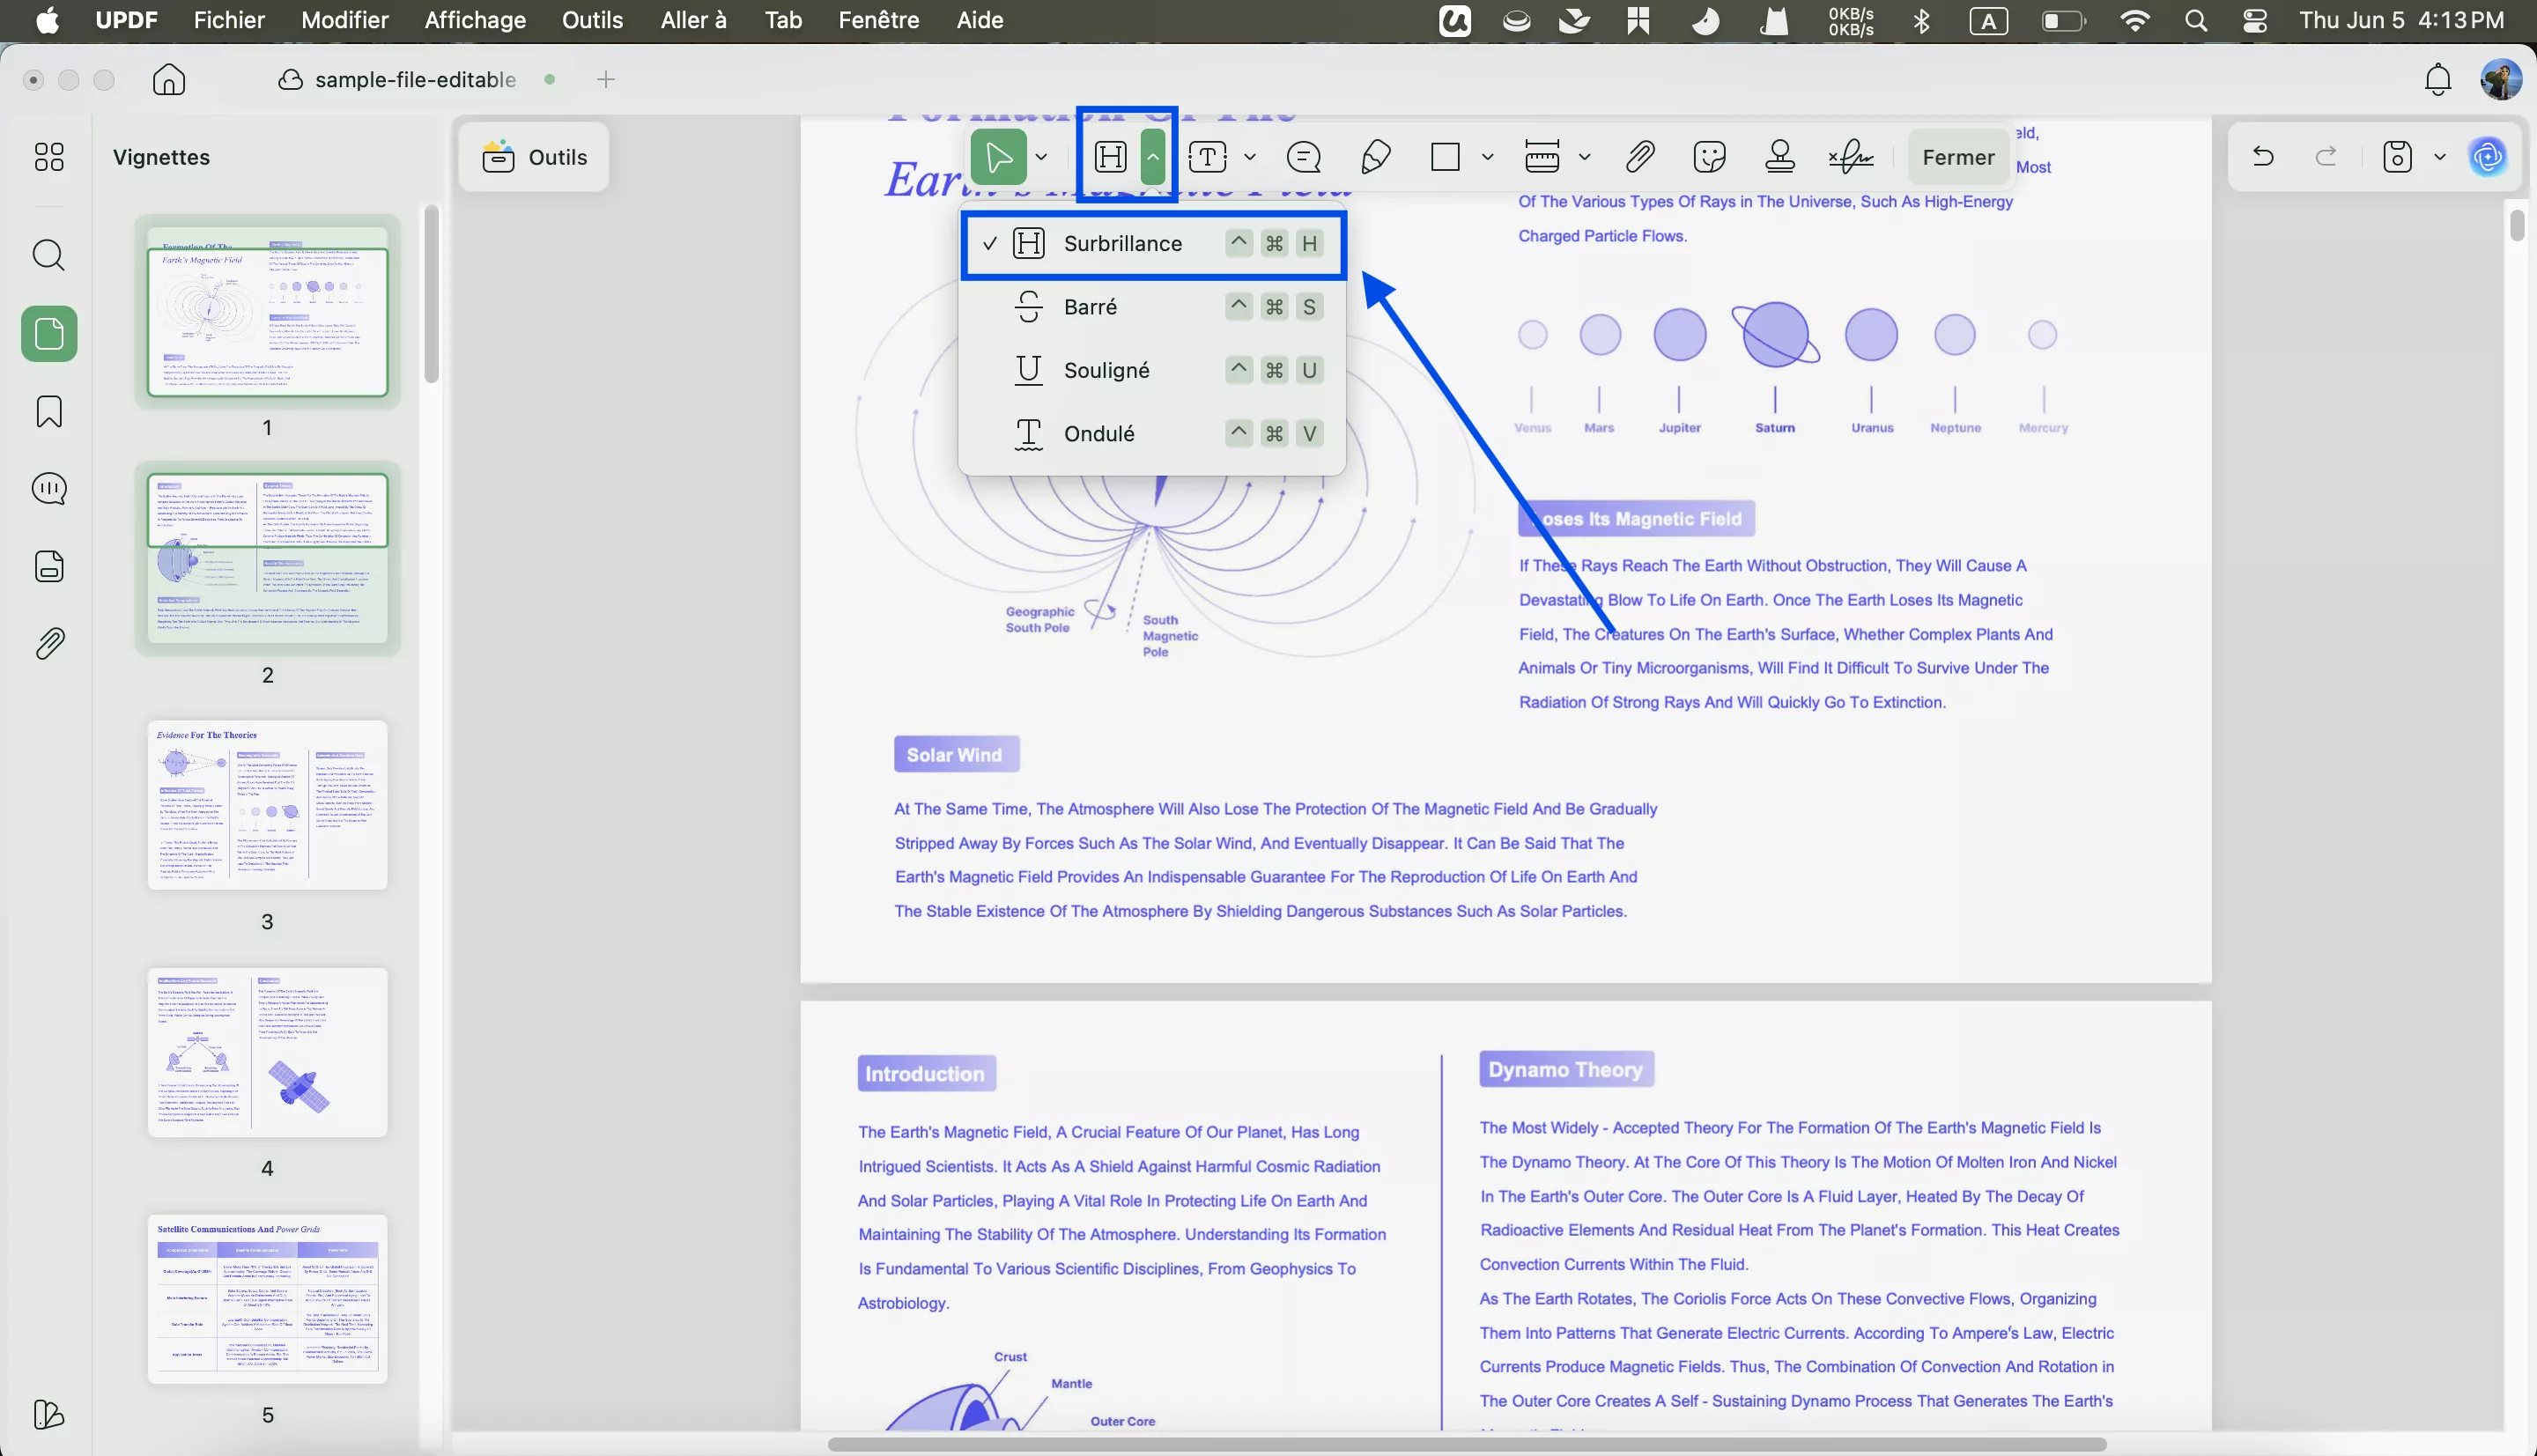Open the bookmarks sidebar panel
This screenshot has height=1456, width=2537.
[x=49, y=411]
